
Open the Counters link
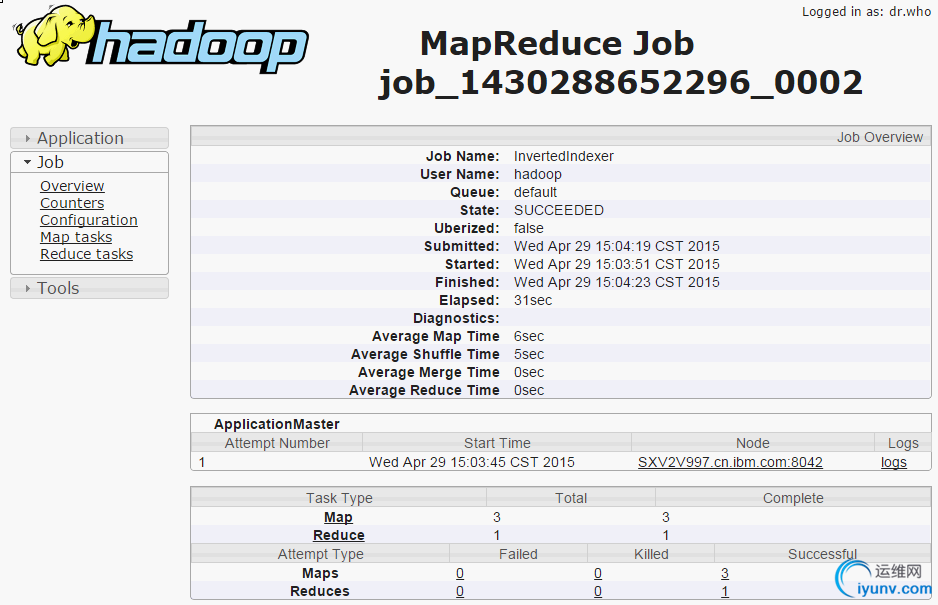[72, 203]
